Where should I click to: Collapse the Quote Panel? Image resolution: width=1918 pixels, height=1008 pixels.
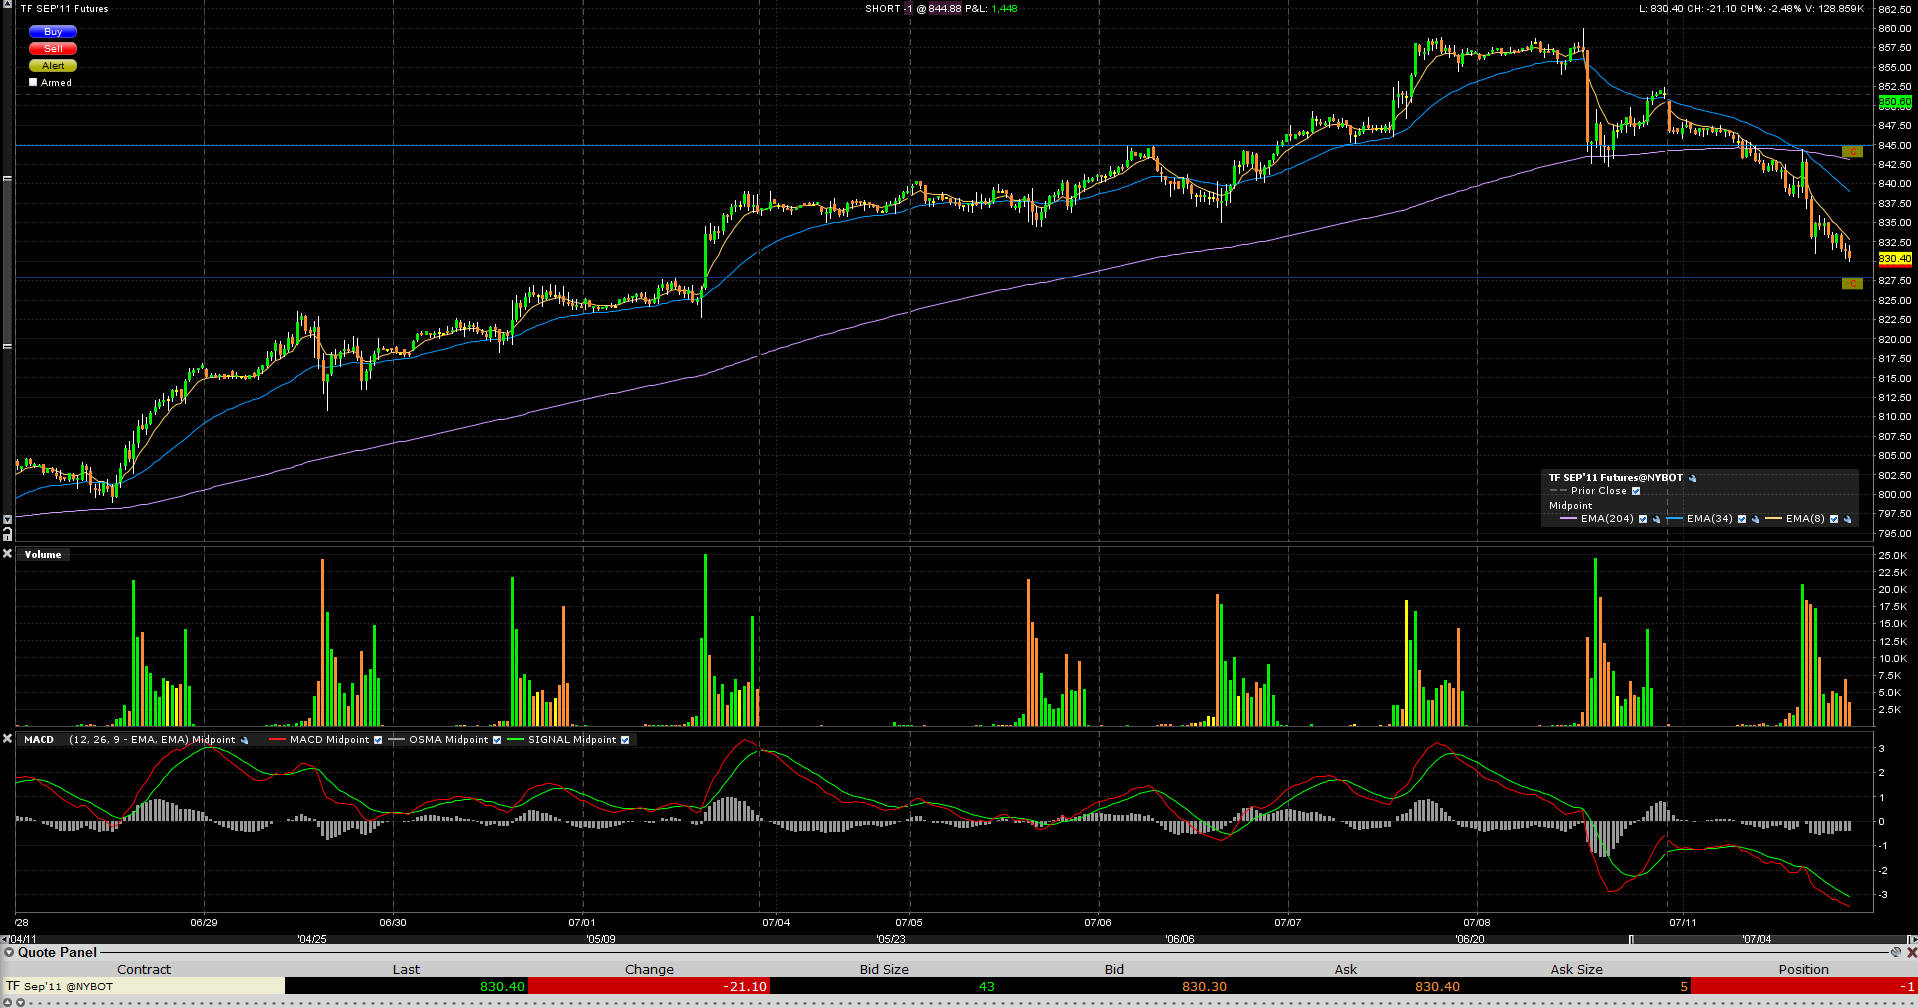tap(9, 953)
